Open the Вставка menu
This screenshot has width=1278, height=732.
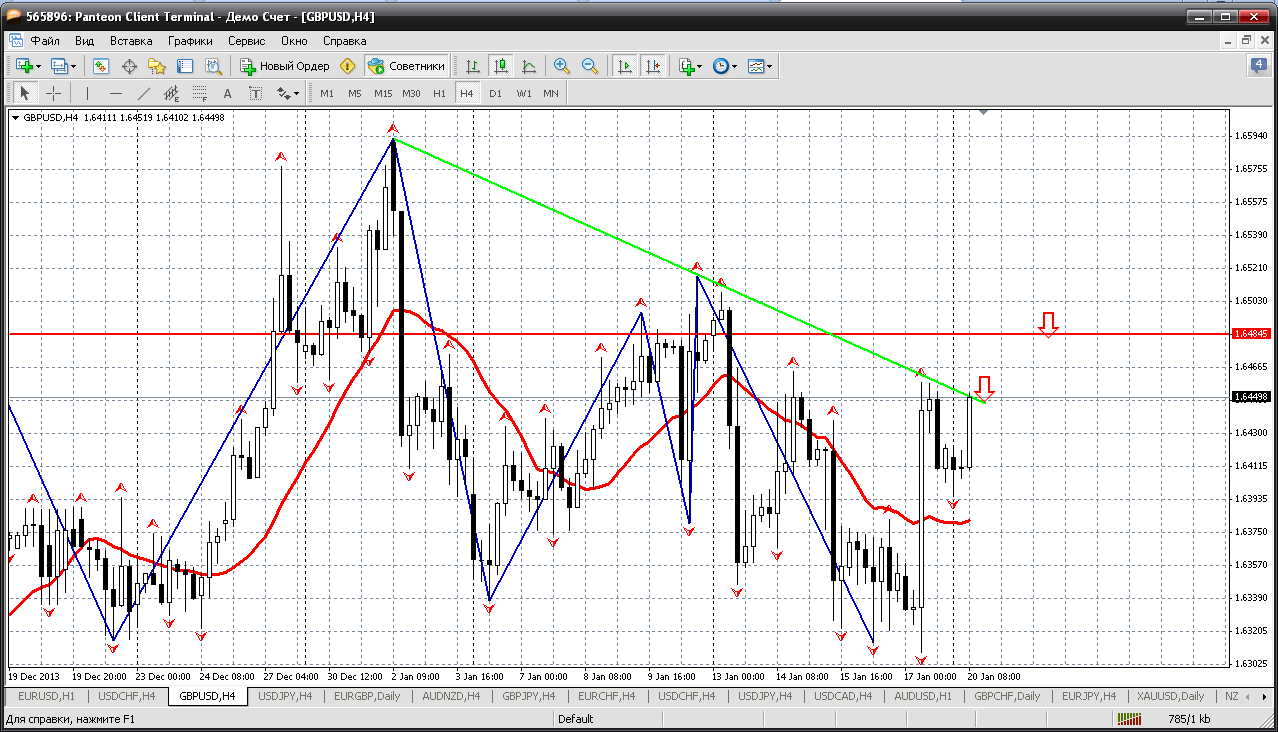click(x=131, y=41)
